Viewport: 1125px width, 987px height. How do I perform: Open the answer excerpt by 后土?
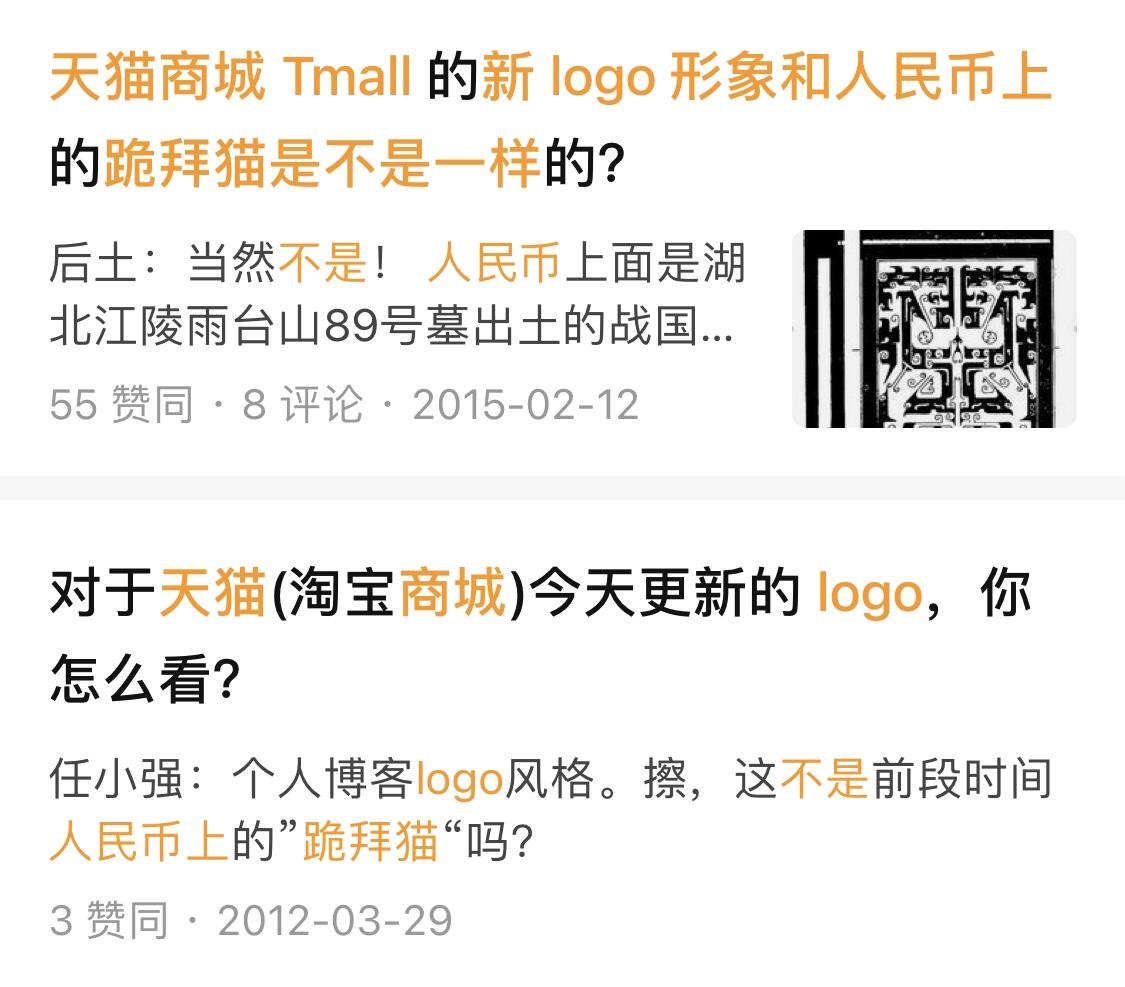pyautogui.click(x=397, y=294)
